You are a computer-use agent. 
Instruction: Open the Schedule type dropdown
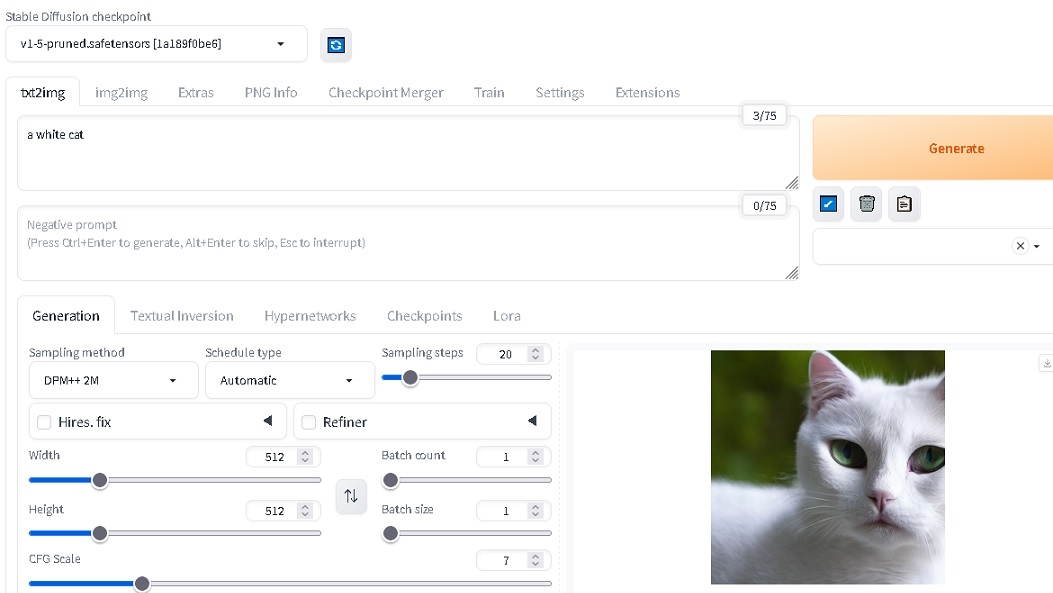[x=288, y=380]
